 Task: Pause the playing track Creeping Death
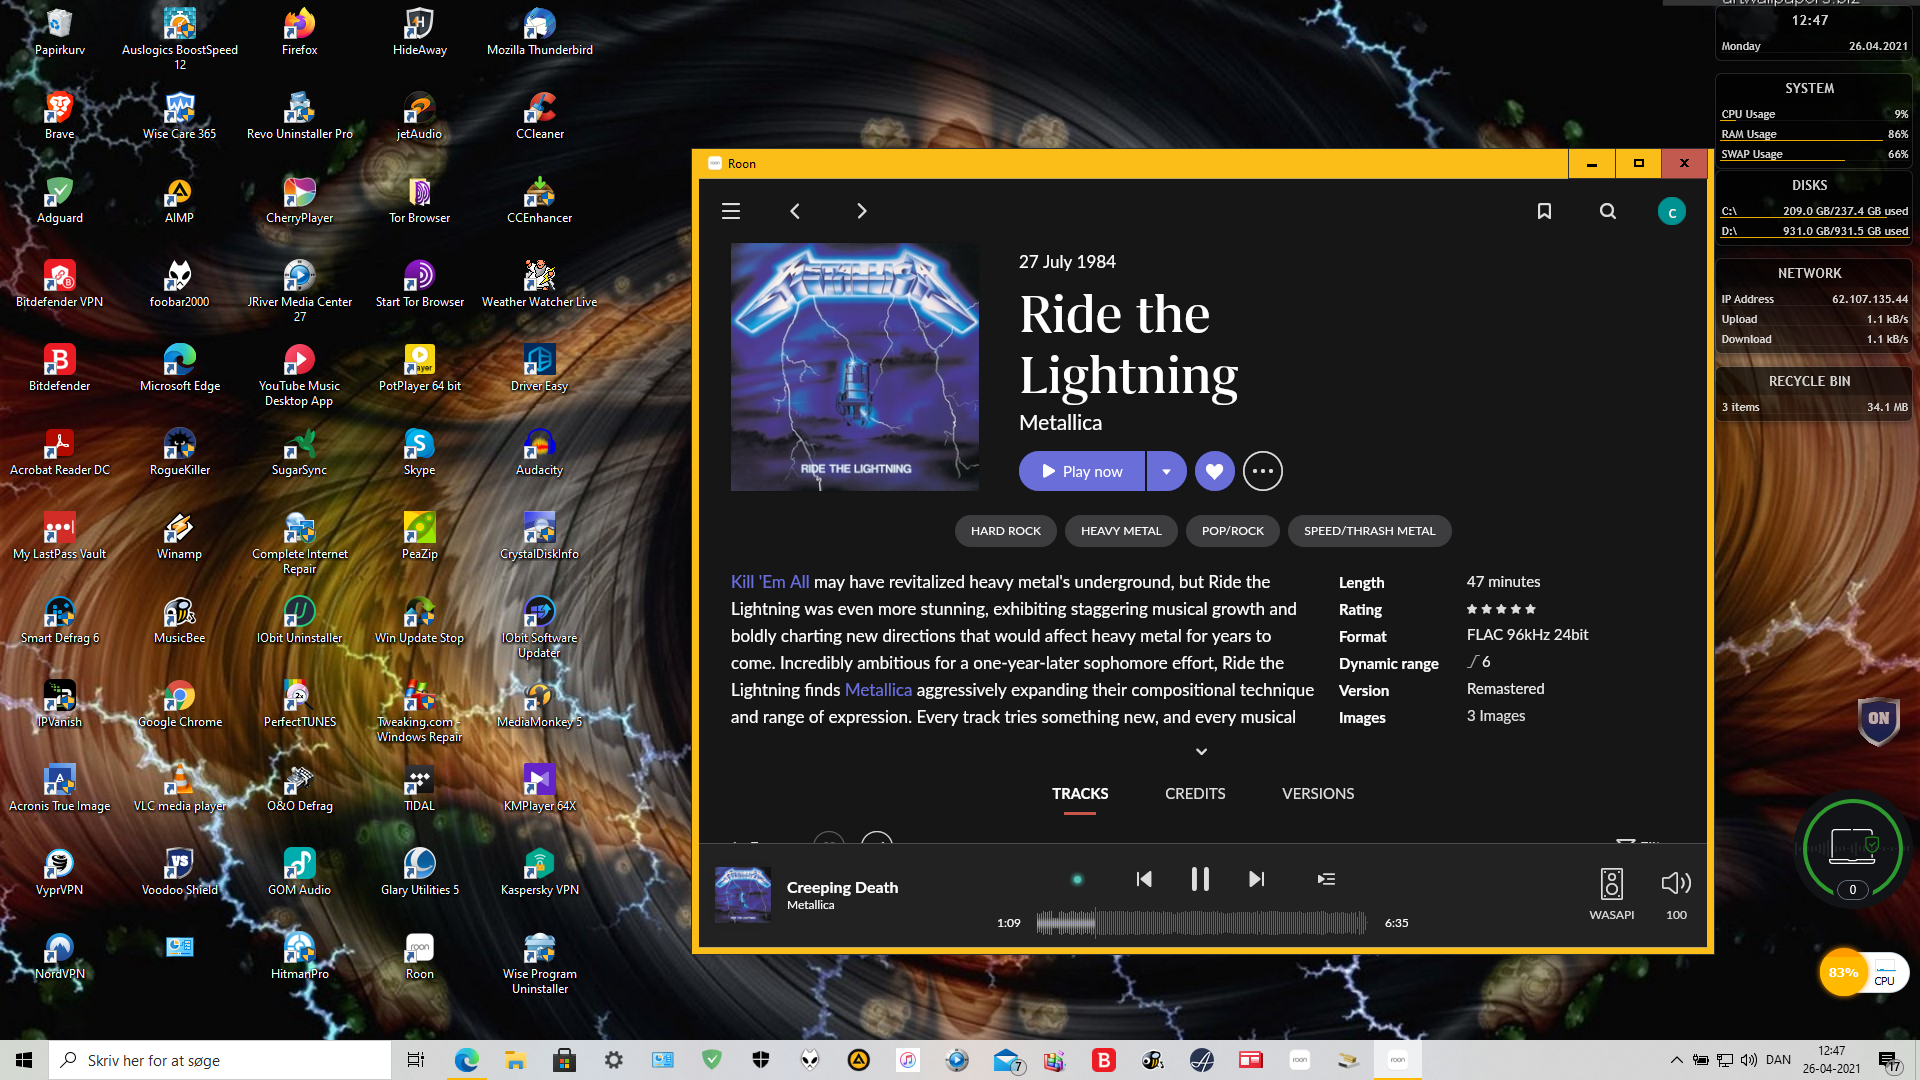(1200, 879)
